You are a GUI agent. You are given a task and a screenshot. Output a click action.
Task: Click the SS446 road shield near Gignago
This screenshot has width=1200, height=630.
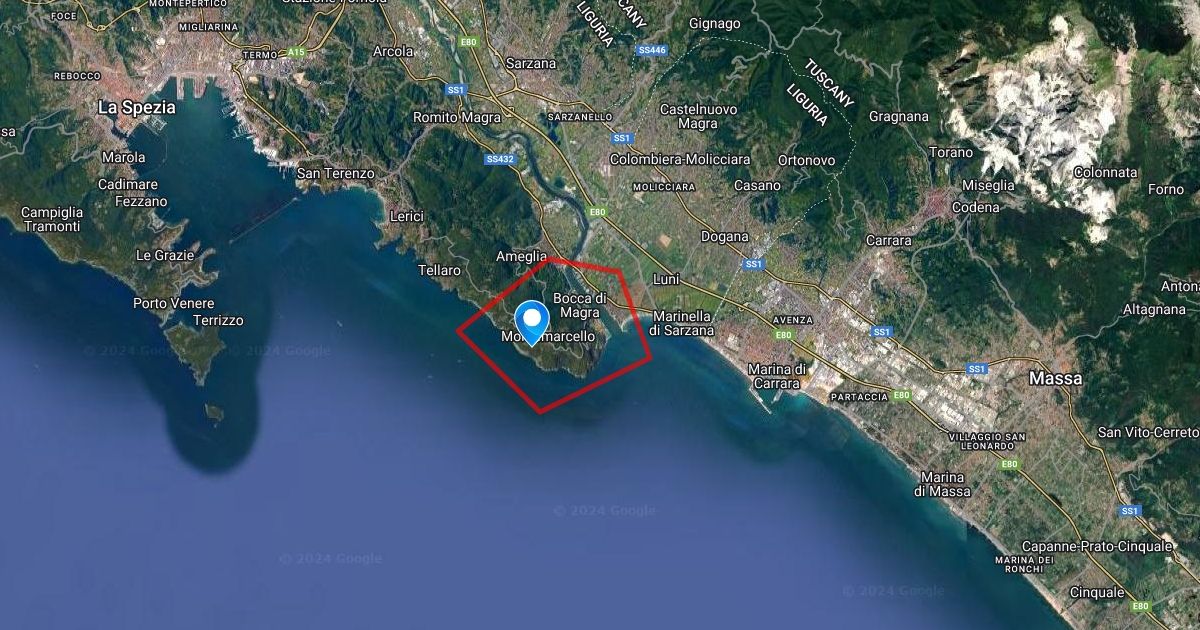[x=652, y=49]
